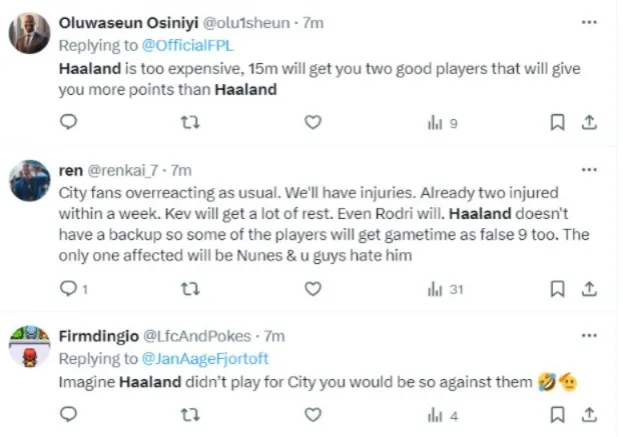Screen dimensions: 623x437
Task: Like Oluwaseun Osiniyi's tweet
Action: 312,123
